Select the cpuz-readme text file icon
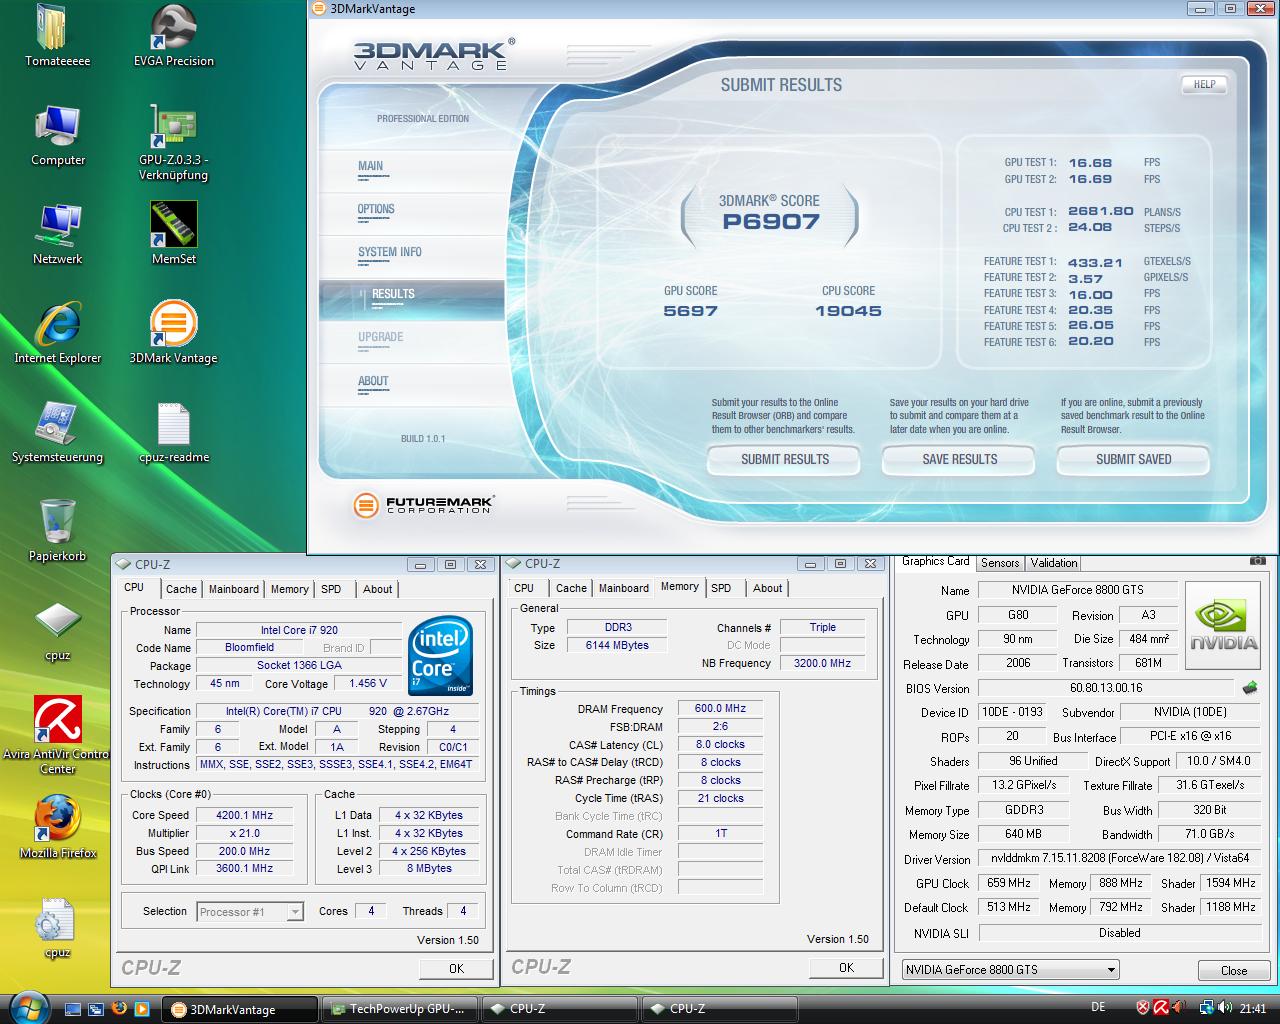The image size is (1280, 1024). coord(173,432)
